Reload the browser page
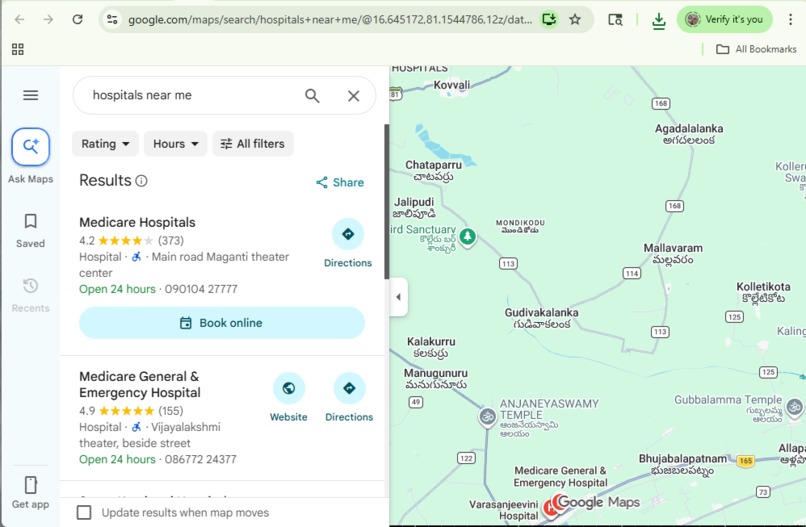This screenshot has height=527, width=806. coord(78,20)
